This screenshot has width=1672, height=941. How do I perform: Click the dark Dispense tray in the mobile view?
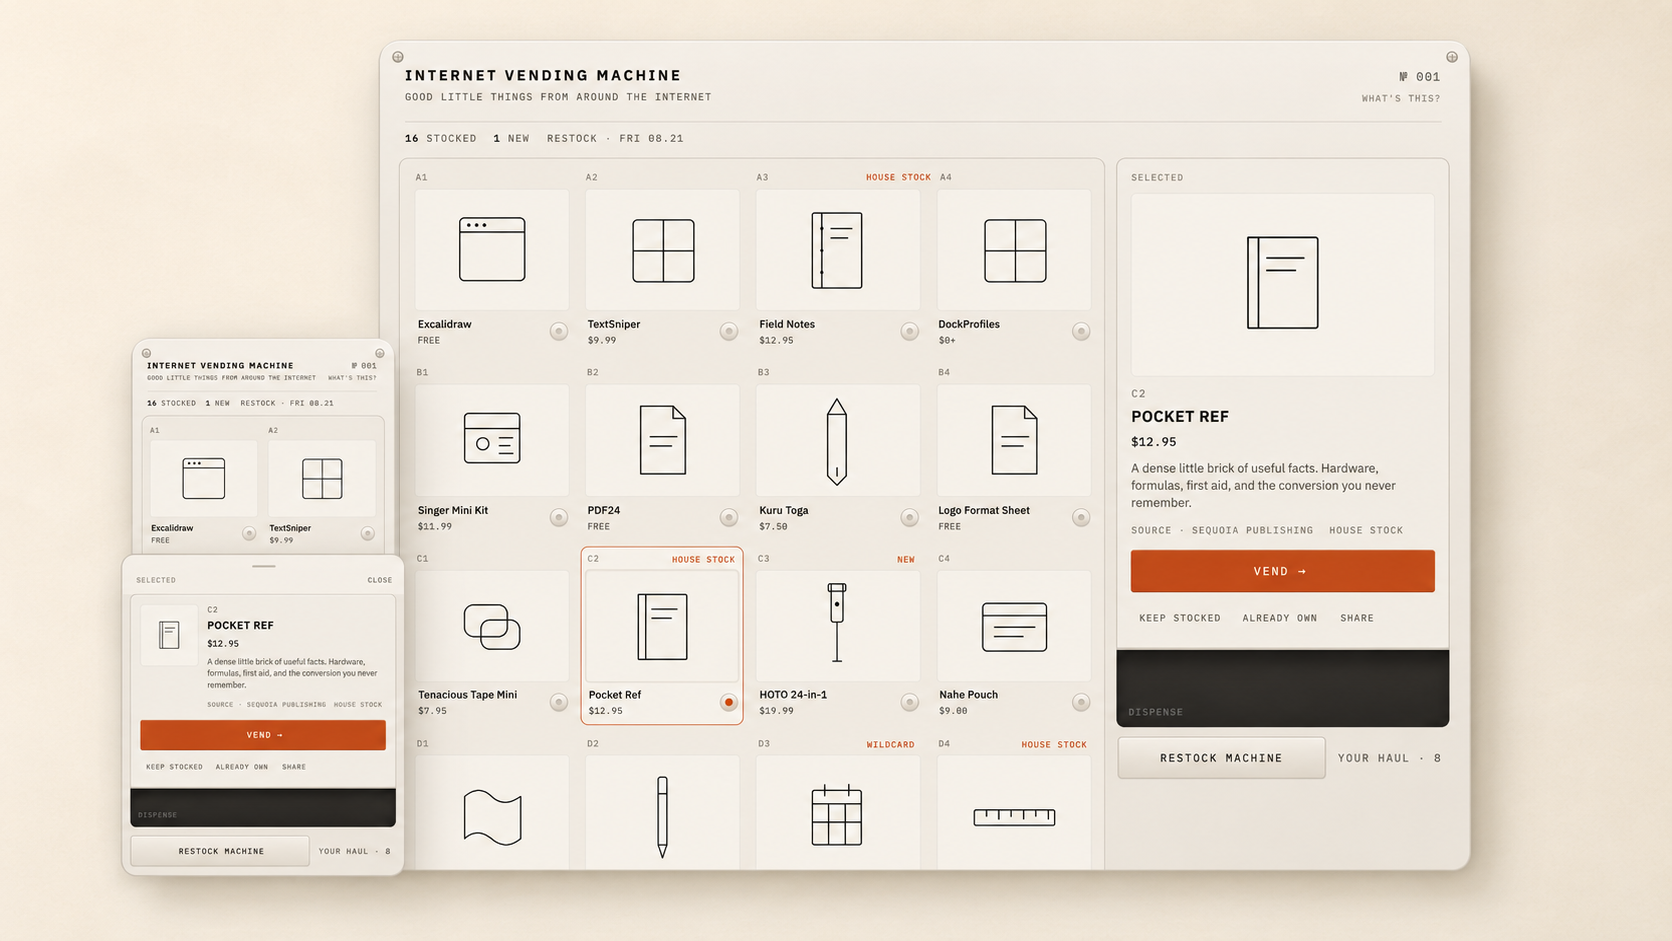(263, 808)
